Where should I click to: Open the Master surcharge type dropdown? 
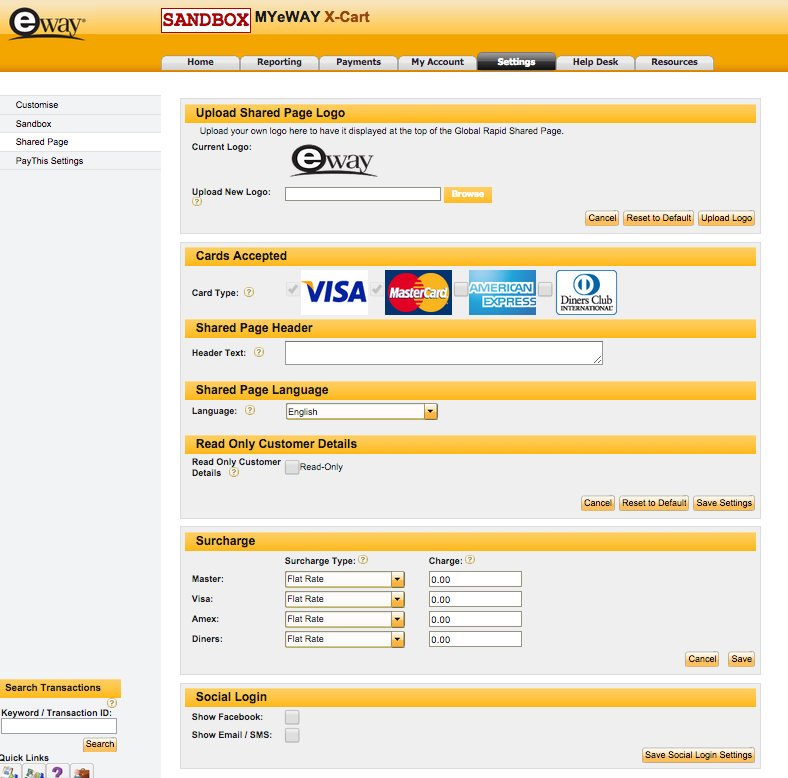345,579
